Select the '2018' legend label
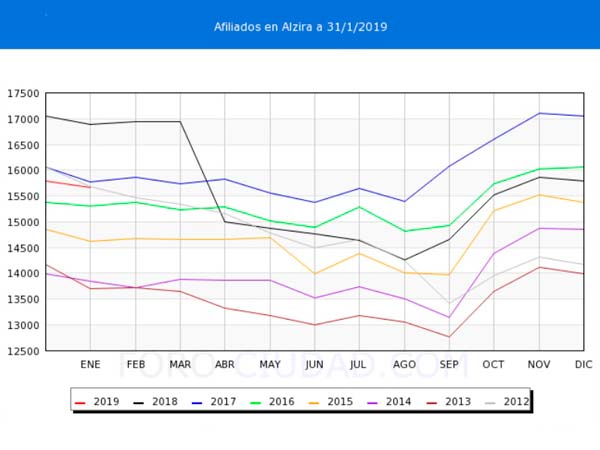Viewport: 600px width, 450px height. click(x=165, y=402)
